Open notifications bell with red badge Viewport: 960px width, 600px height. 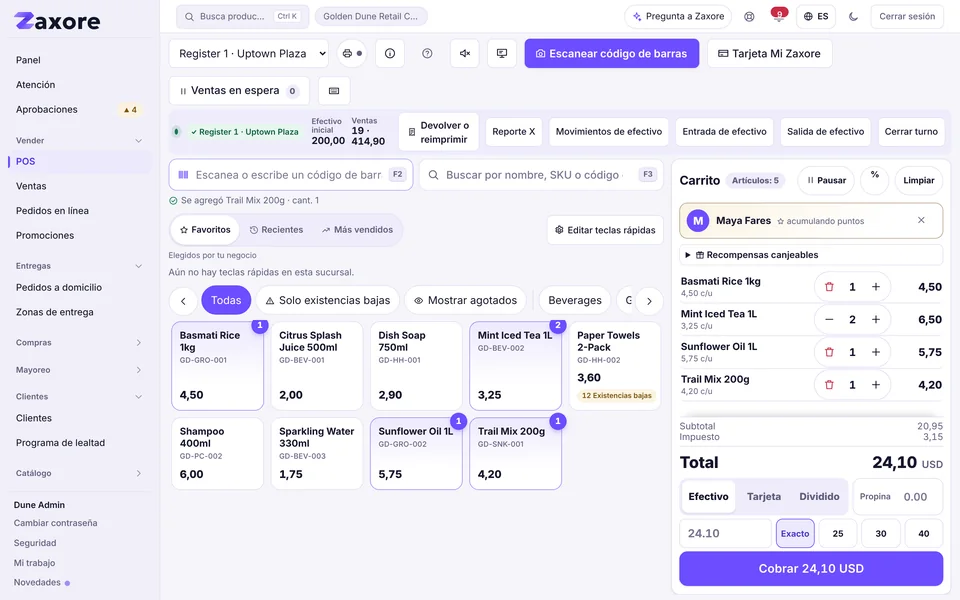(778, 17)
